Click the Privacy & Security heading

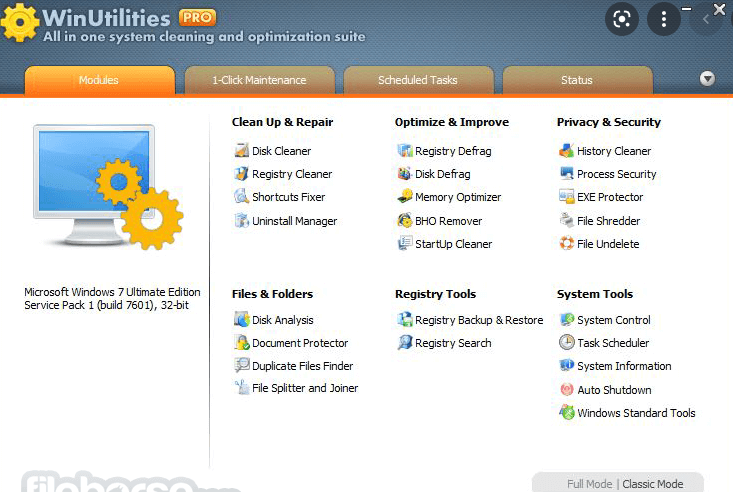pyautogui.click(x=608, y=122)
